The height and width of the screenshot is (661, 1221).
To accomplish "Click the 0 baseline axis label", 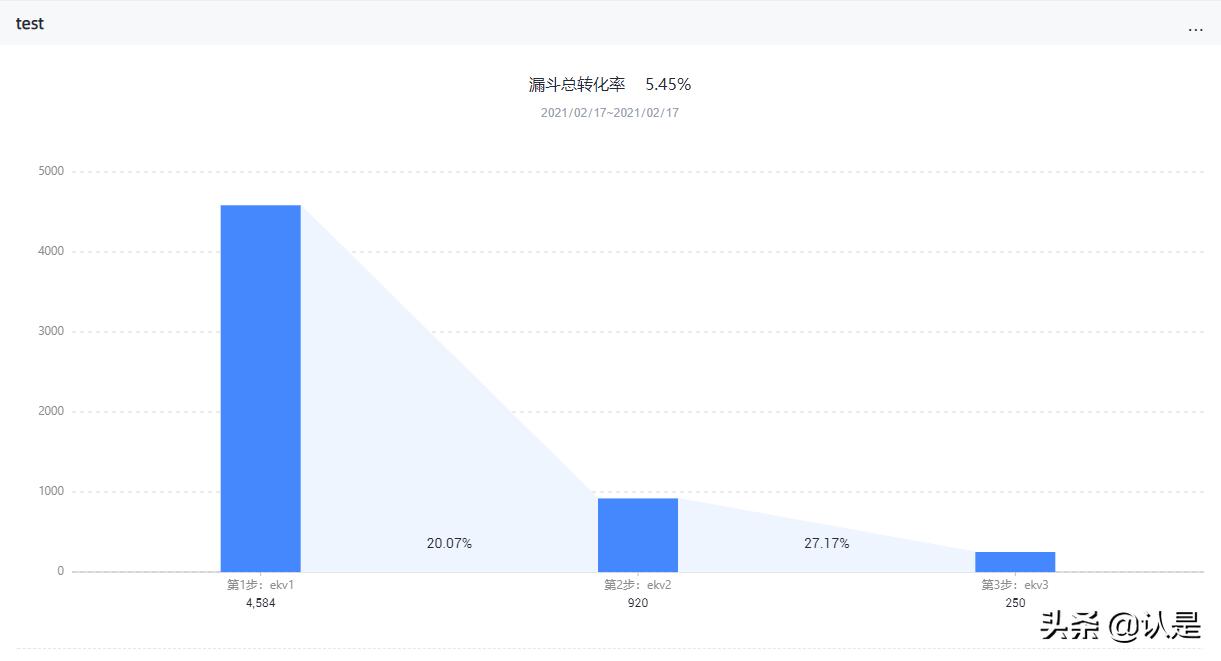I will 61,570.
